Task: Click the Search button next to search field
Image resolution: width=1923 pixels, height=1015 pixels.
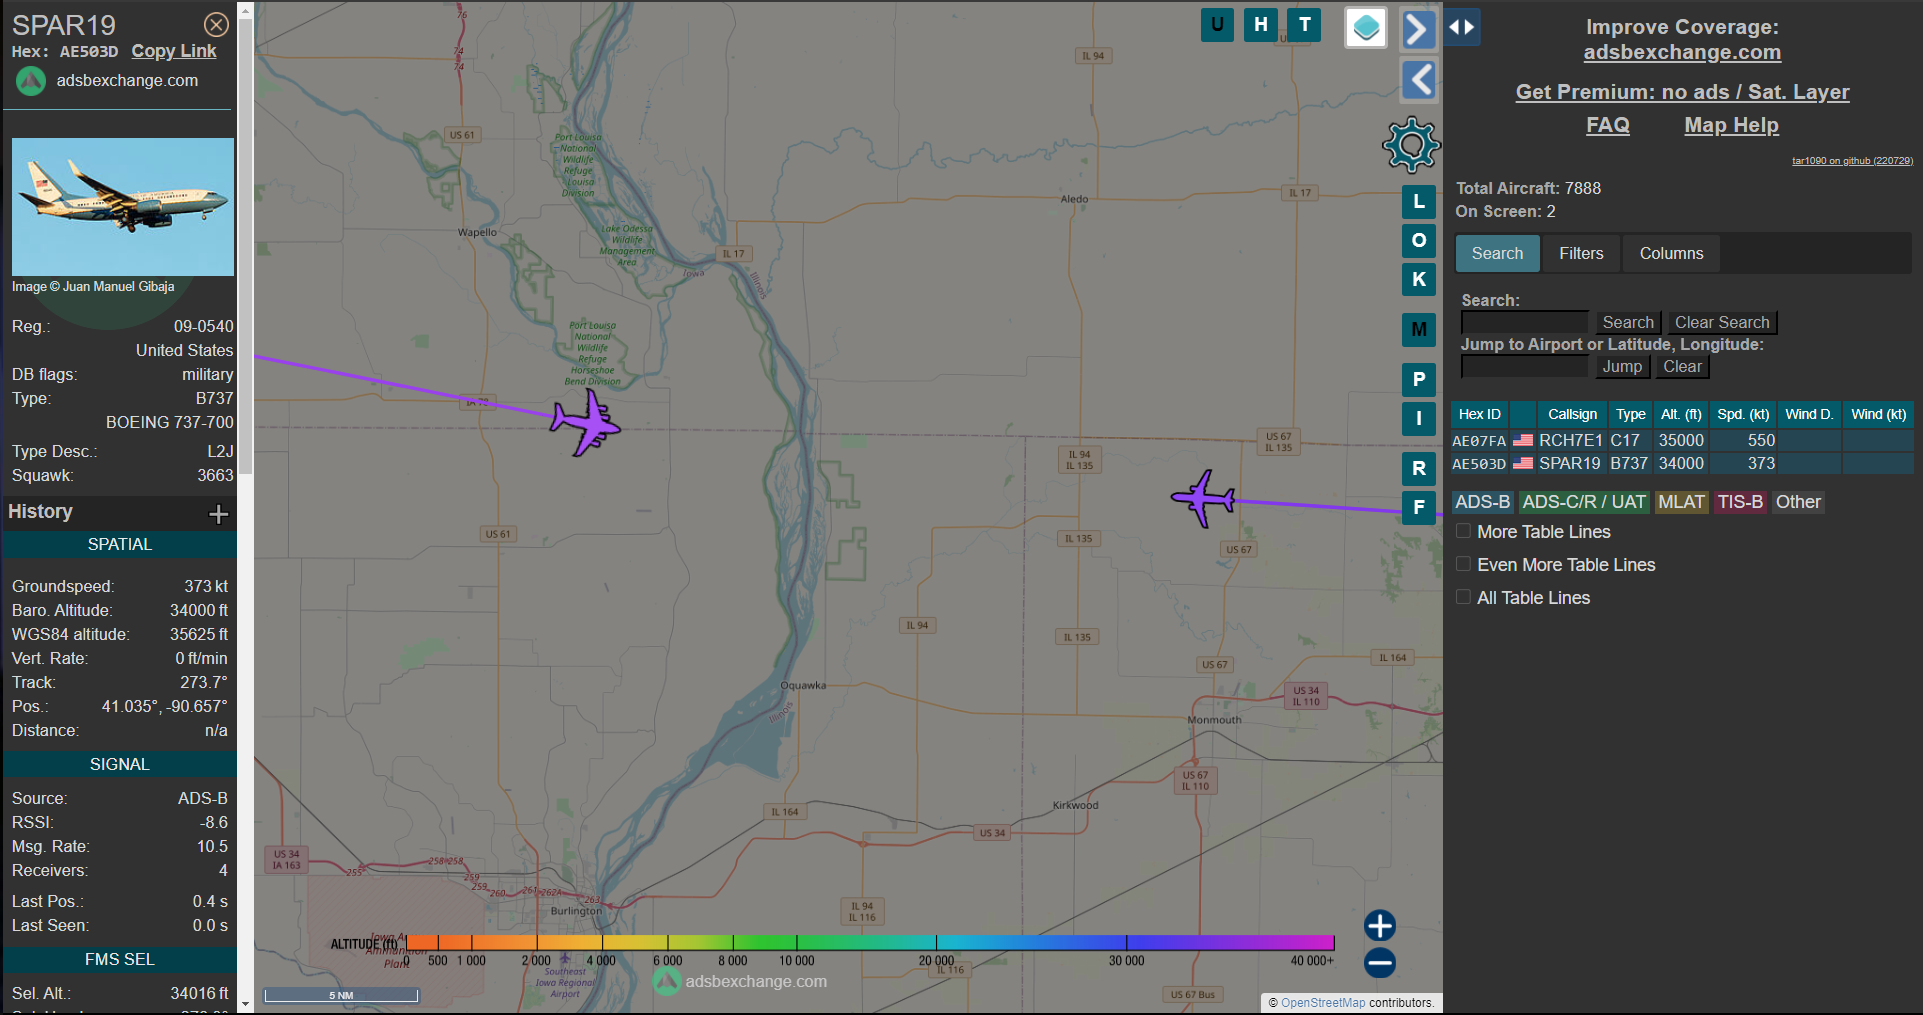Action: point(1628,323)
